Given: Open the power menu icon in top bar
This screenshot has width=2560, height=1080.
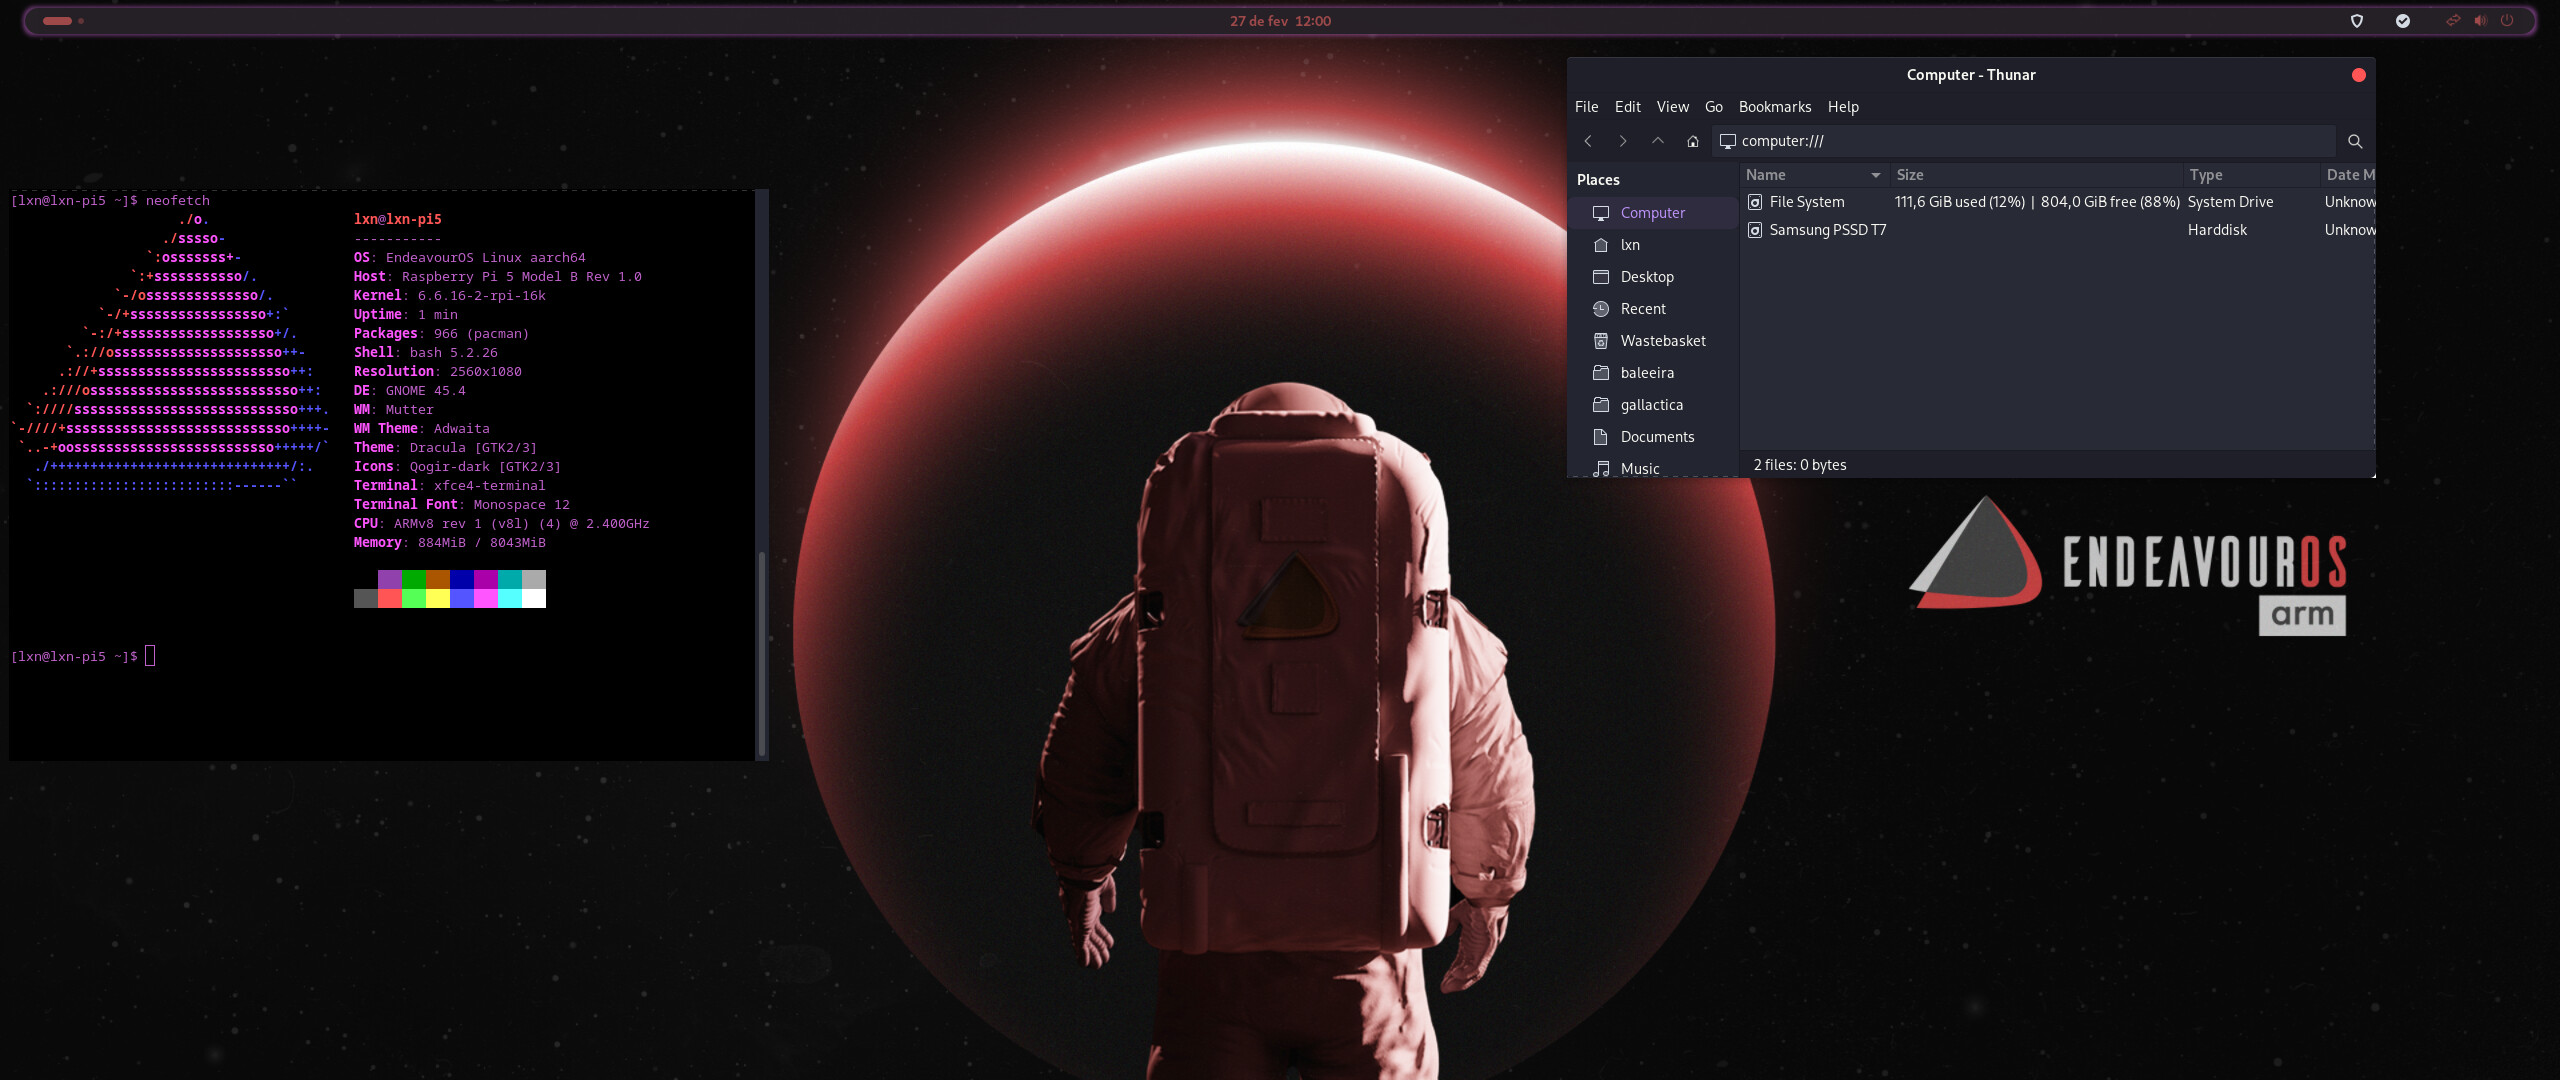Looking at the screenshot, I should [2507, 20].
